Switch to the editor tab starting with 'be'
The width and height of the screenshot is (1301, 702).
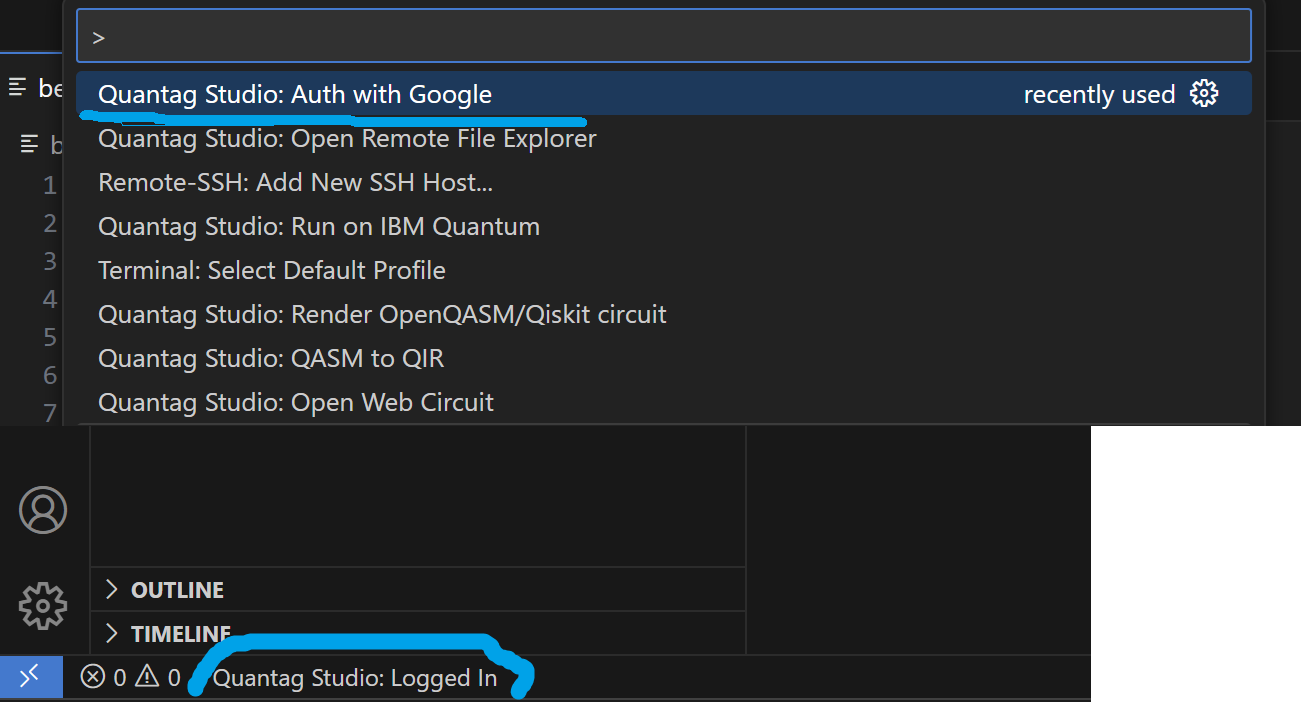(x=40, y=88)
